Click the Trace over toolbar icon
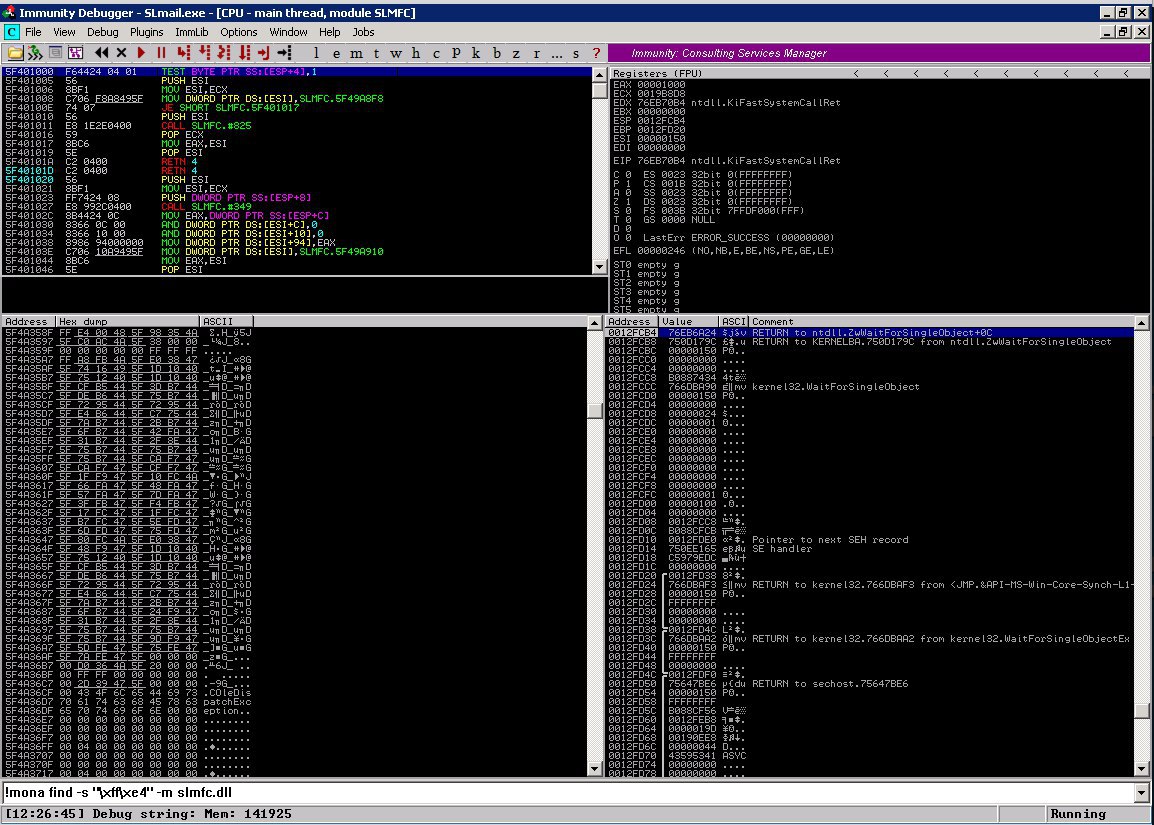 [x=244, y=53]
